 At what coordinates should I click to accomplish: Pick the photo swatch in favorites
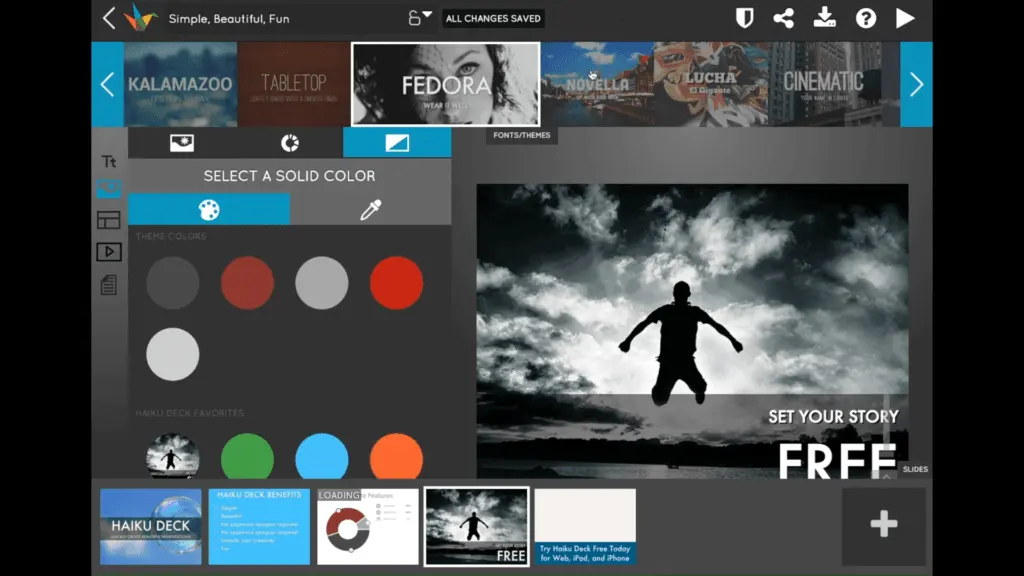click(172, 456)
